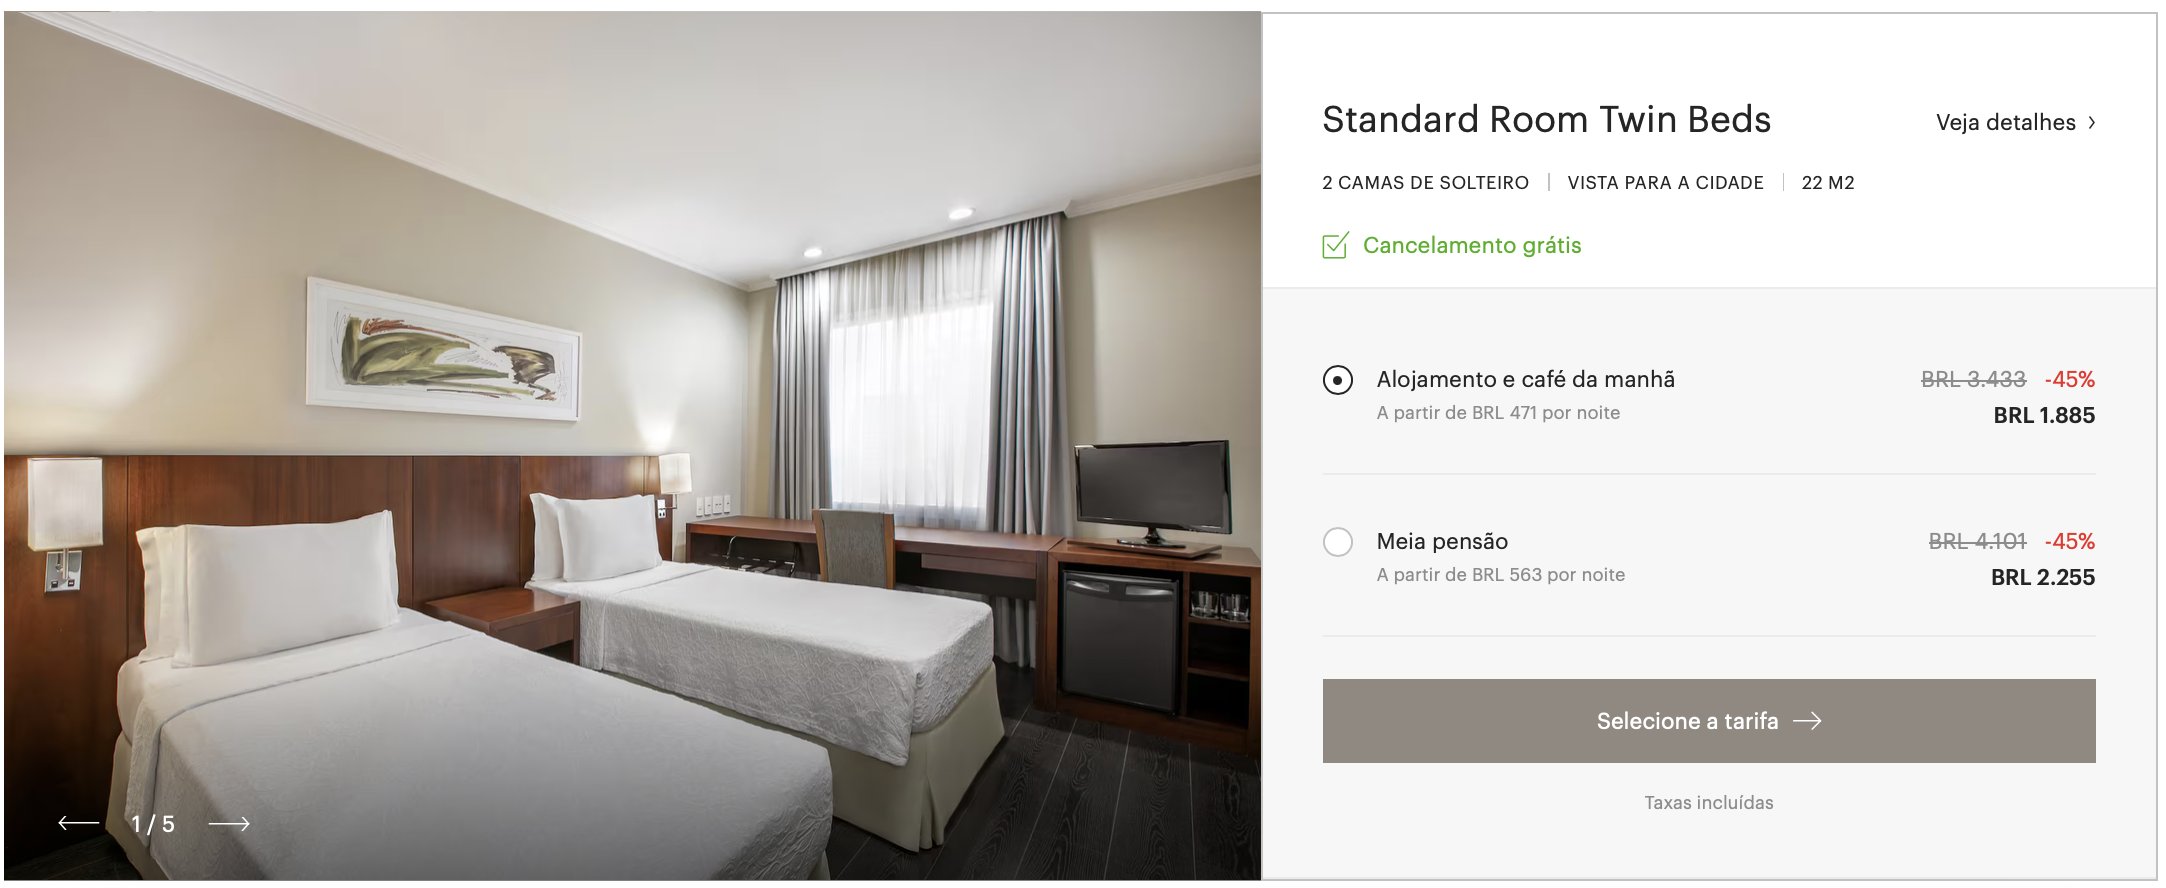Click the Selecione a tarifa button
This screenshot has width=2166, height=888.
1709,721
